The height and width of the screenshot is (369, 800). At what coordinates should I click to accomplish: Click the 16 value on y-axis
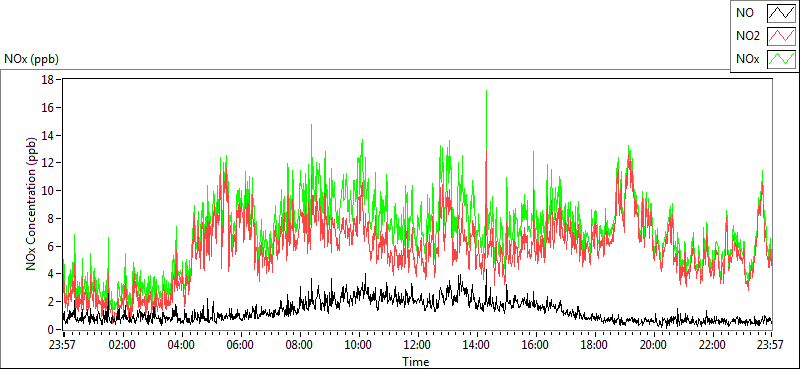tap(49, 107)
